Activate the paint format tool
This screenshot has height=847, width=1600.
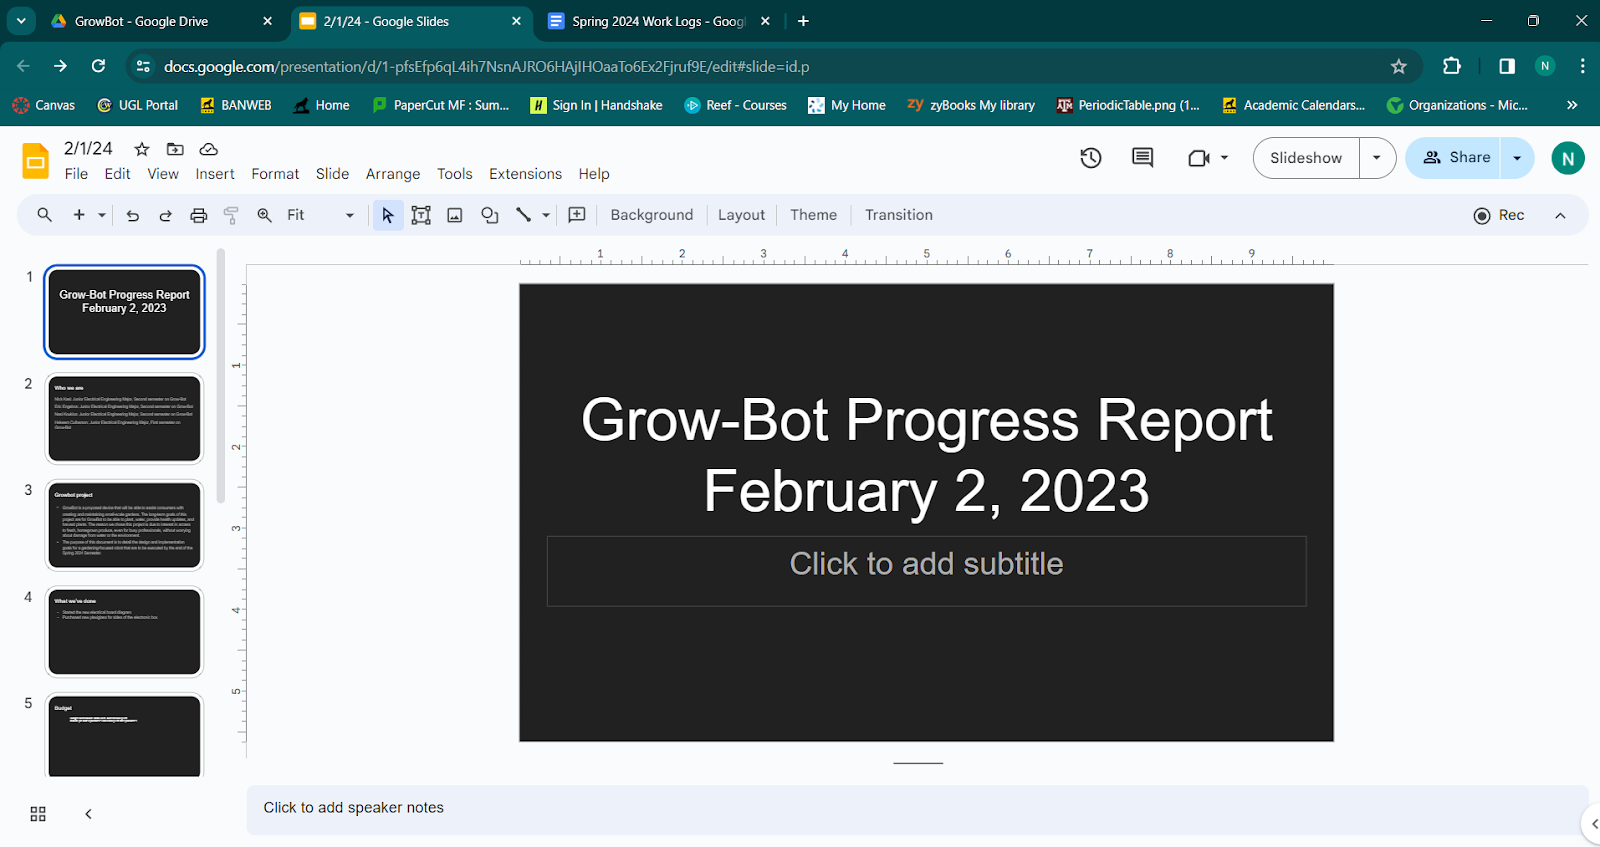(231, 215)
